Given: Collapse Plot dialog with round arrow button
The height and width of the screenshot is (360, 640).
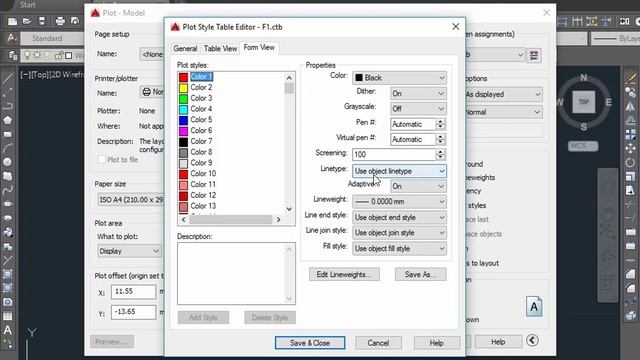Looking at the screenshot, I should pos(532,340).
